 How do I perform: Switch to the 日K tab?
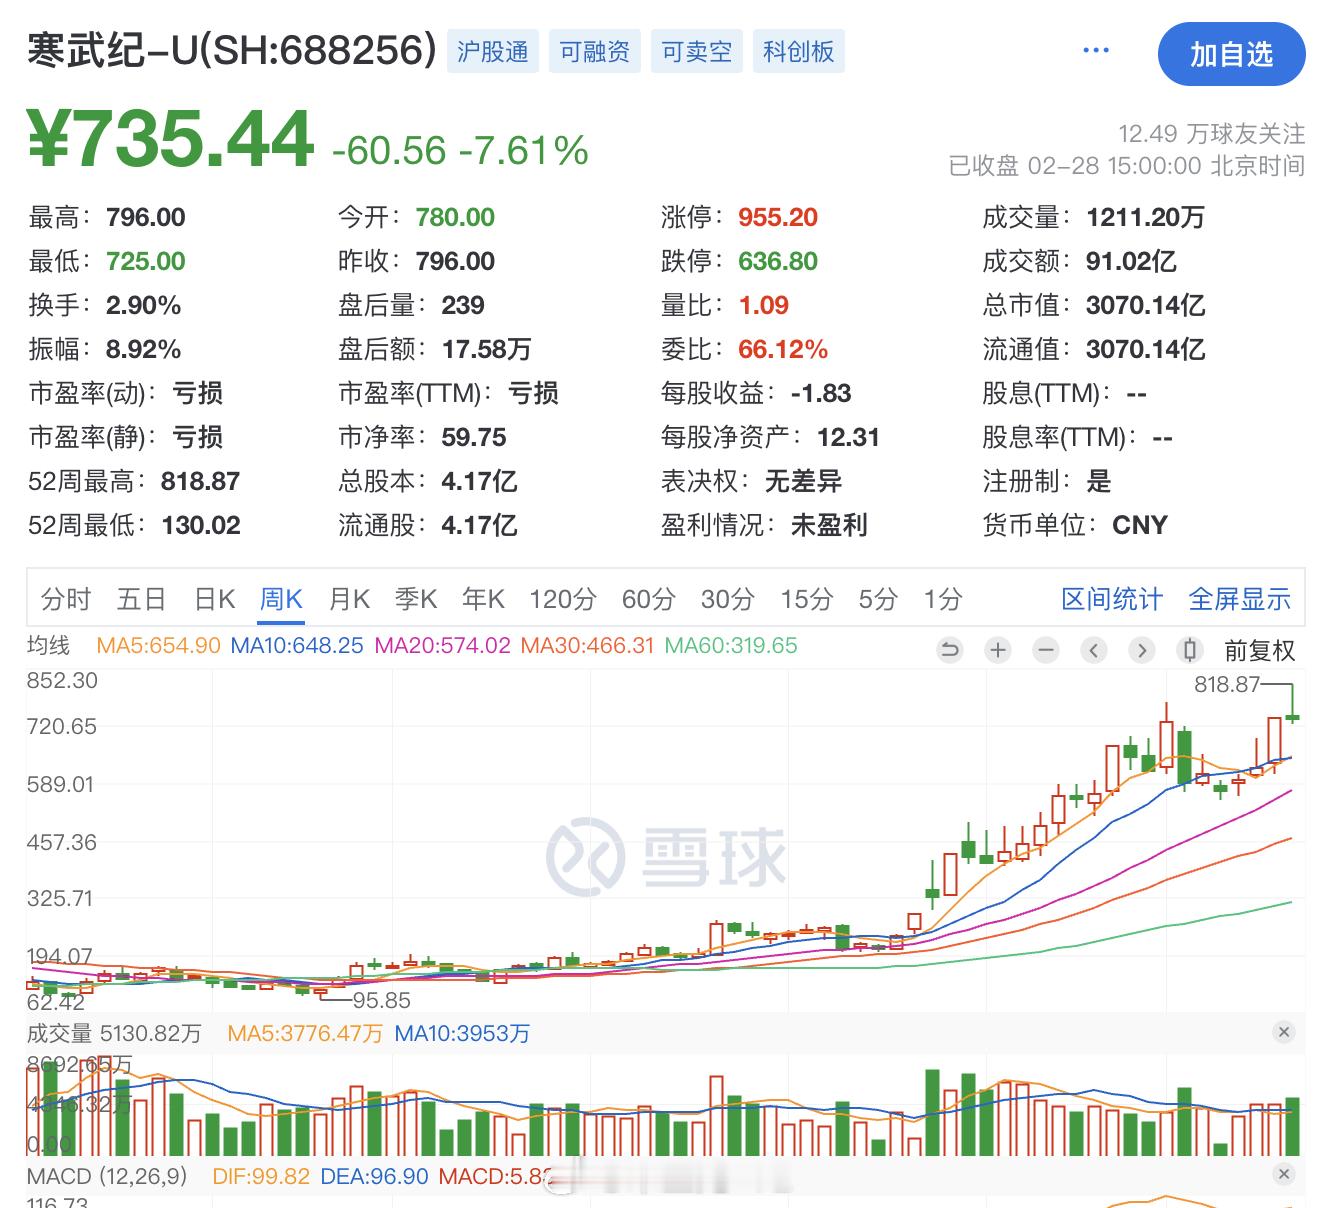[x=215, y=599]
